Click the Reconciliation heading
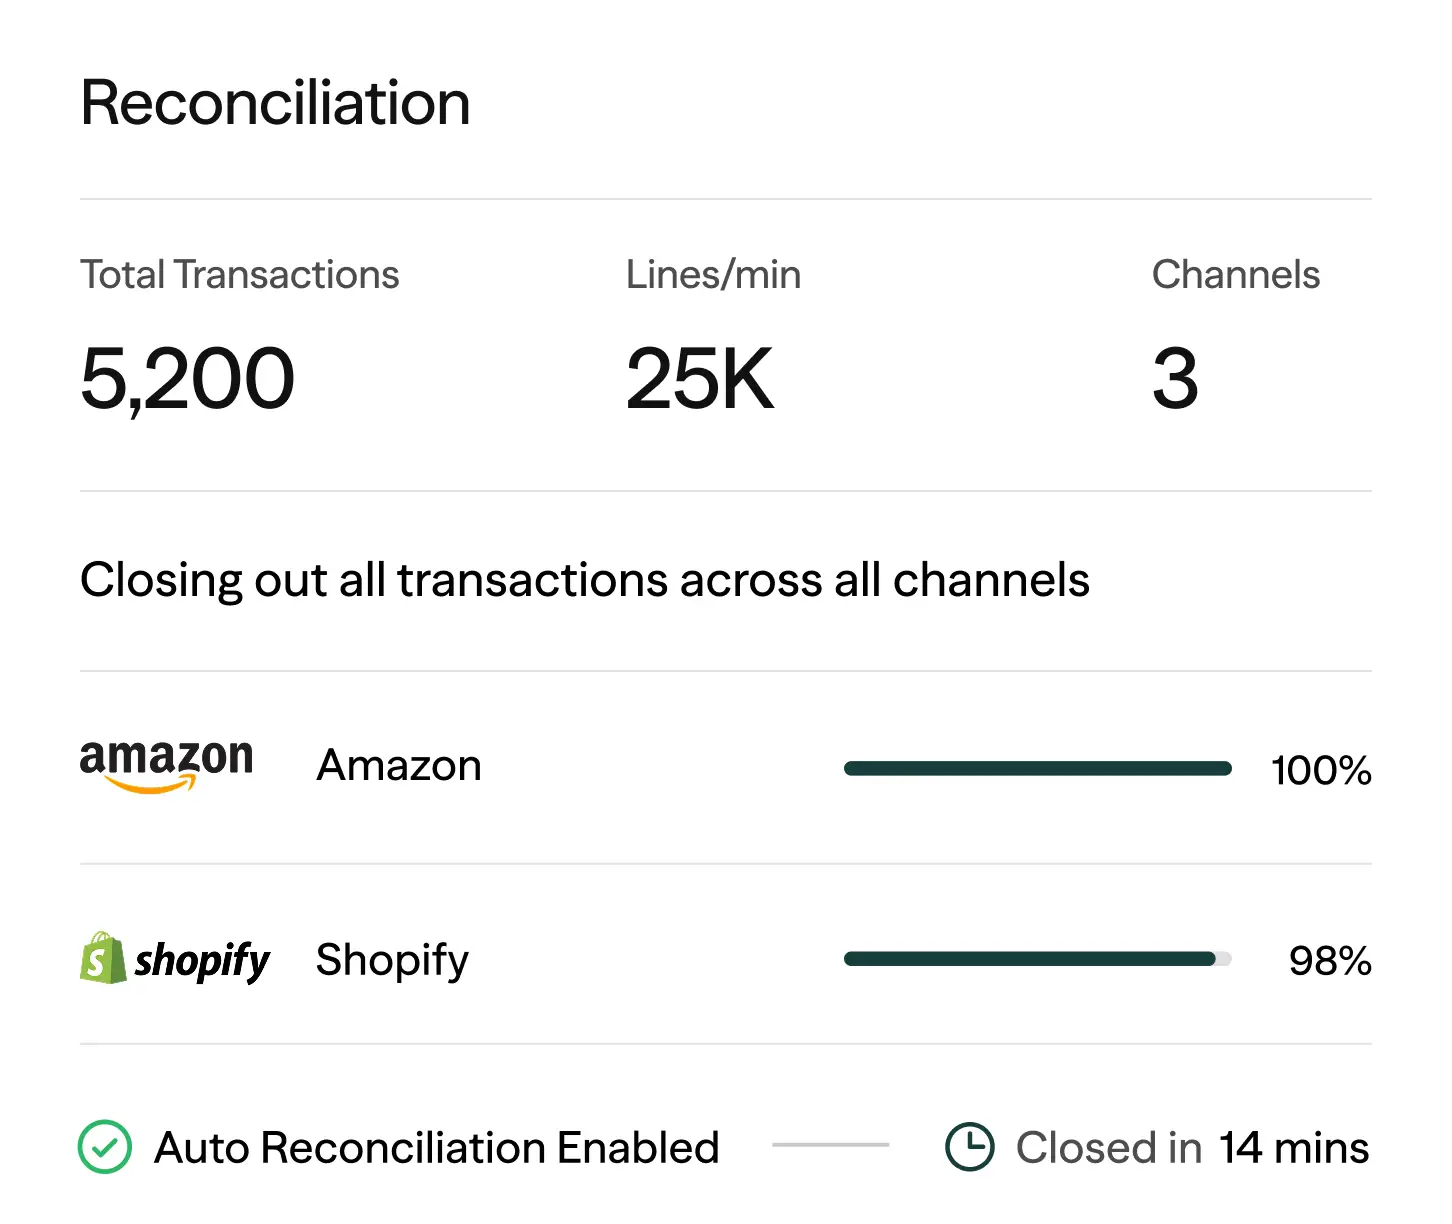The width and height of the screenshot is (1452, 1224). pyautogui.click(x=275, y=103)
